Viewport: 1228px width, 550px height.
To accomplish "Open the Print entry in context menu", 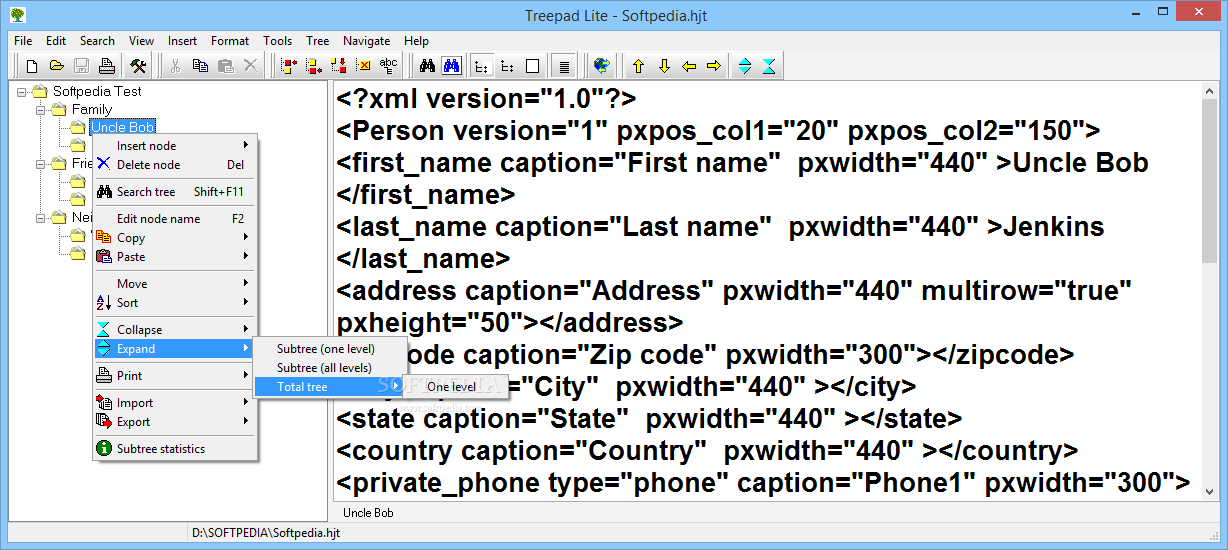I will [x=174, y=376].
